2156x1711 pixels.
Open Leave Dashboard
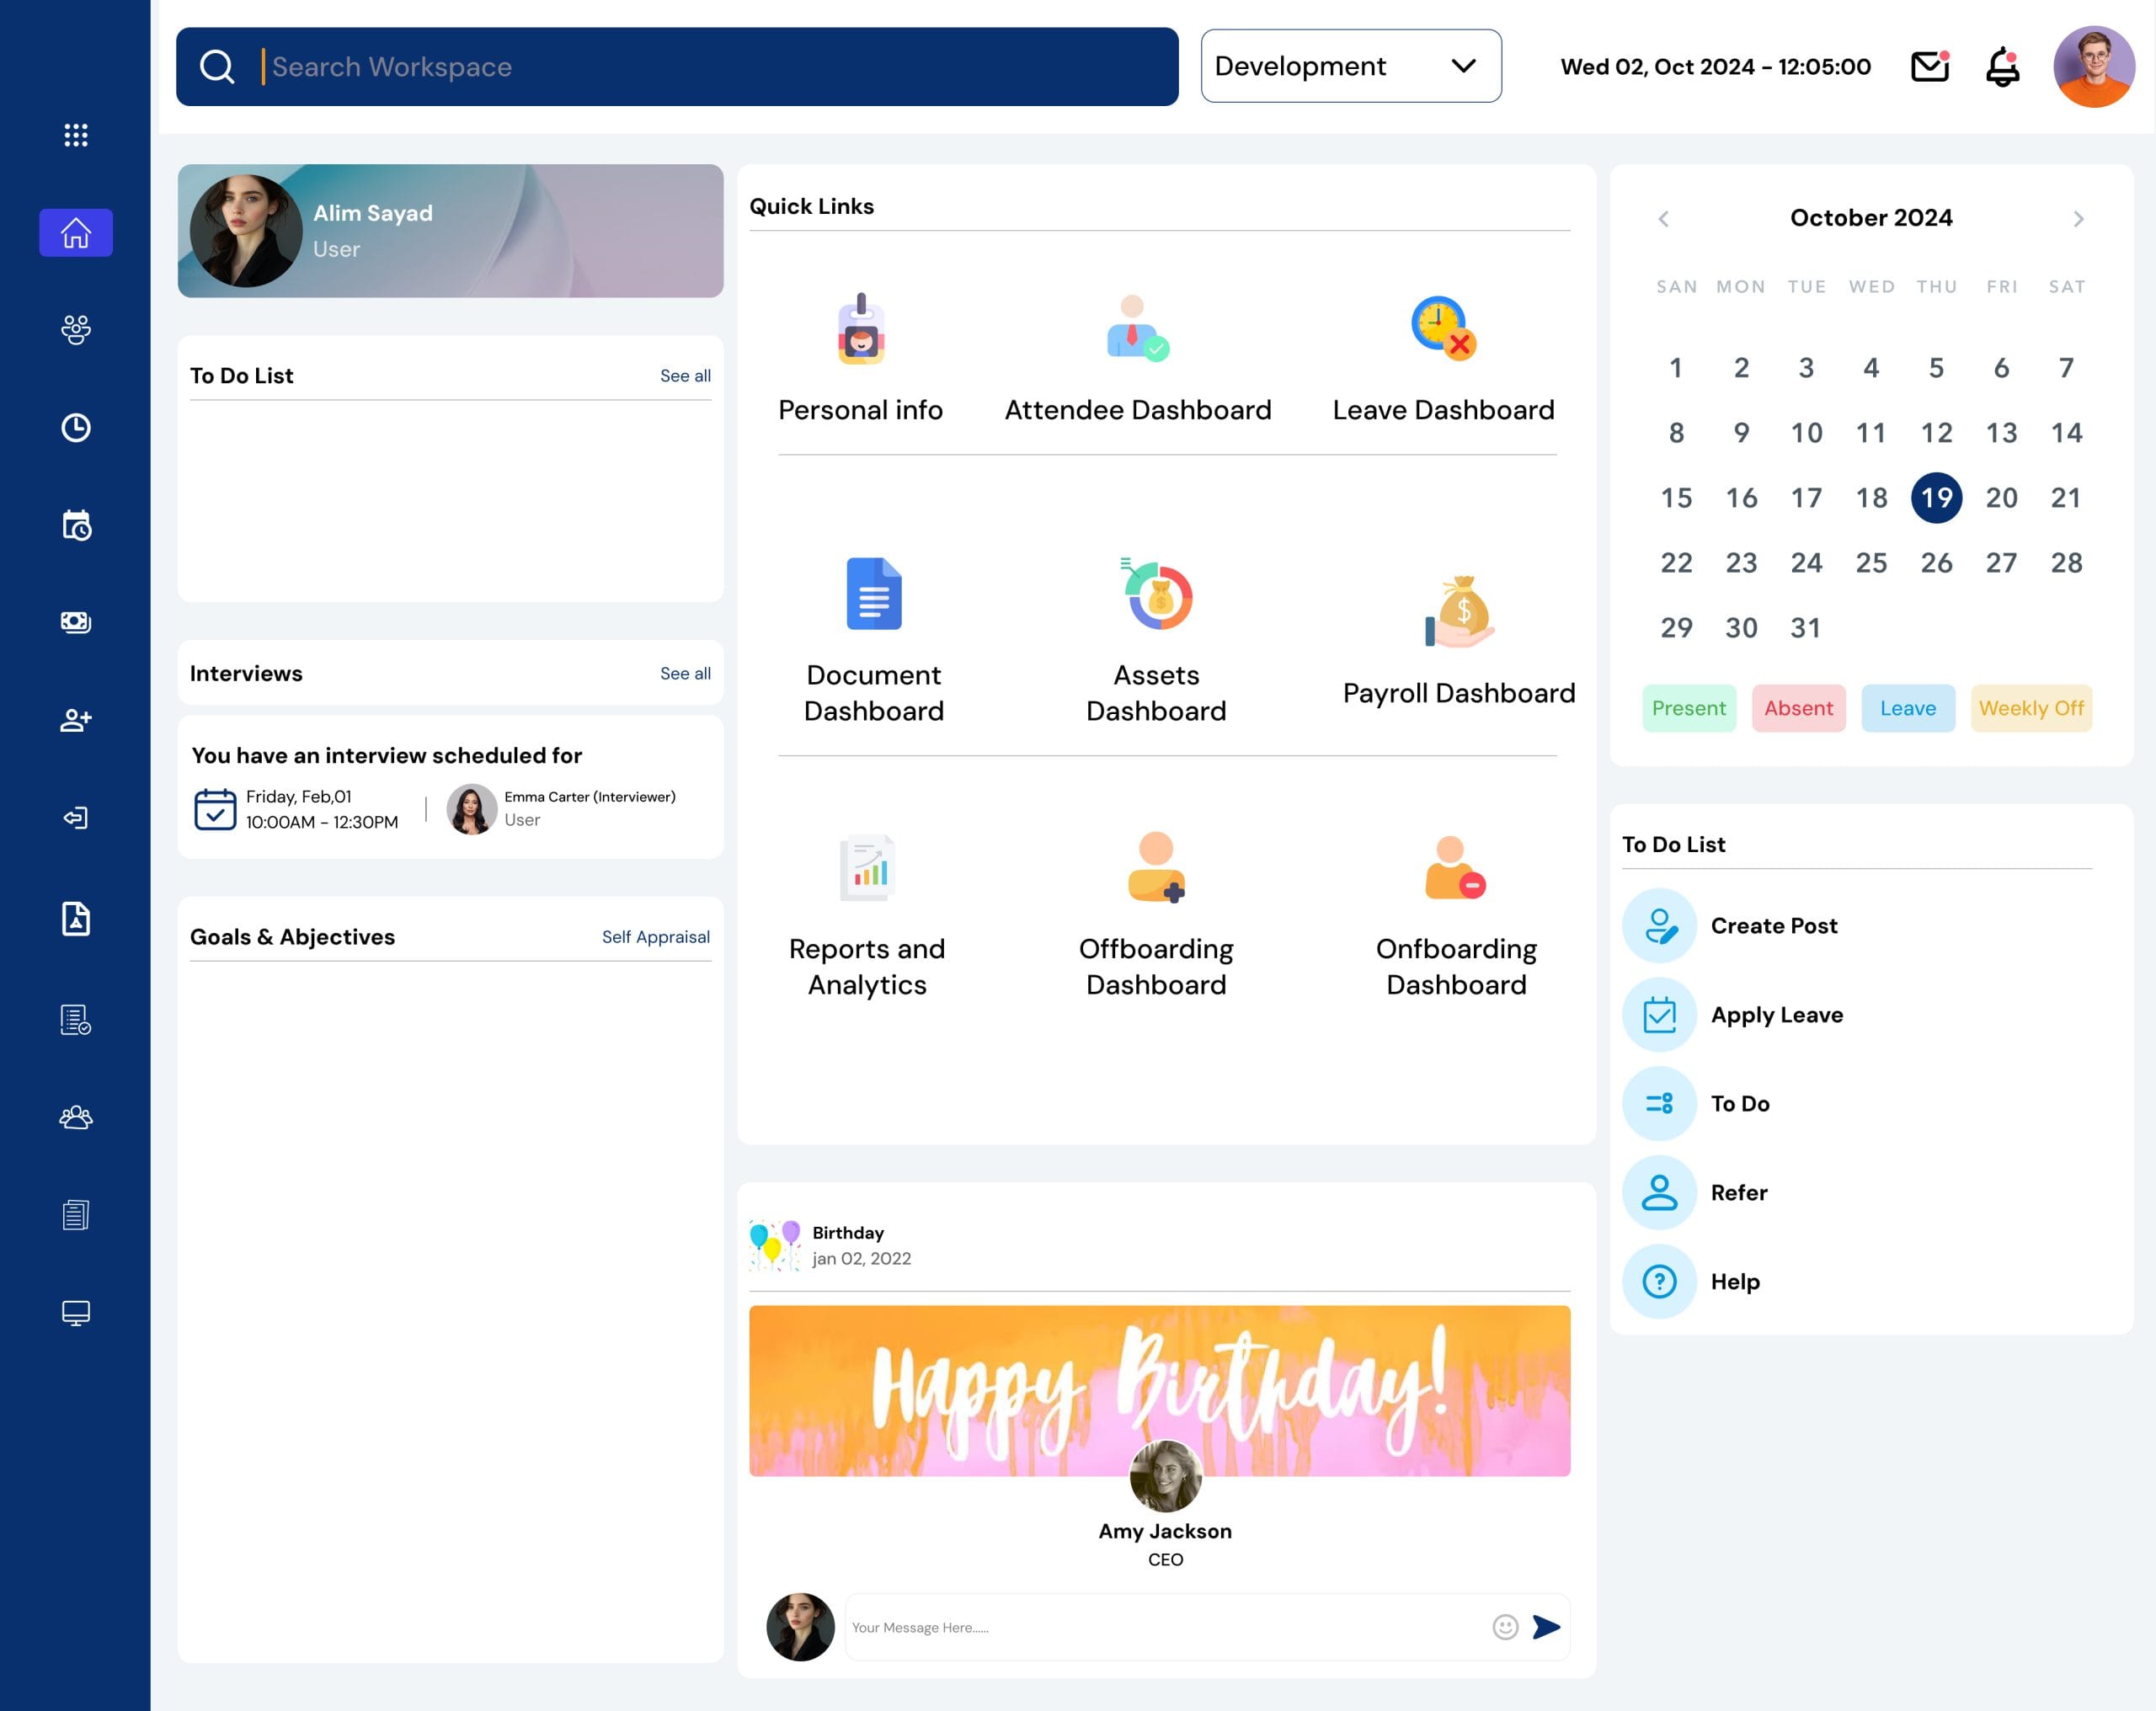click(x=1444, y=357)
